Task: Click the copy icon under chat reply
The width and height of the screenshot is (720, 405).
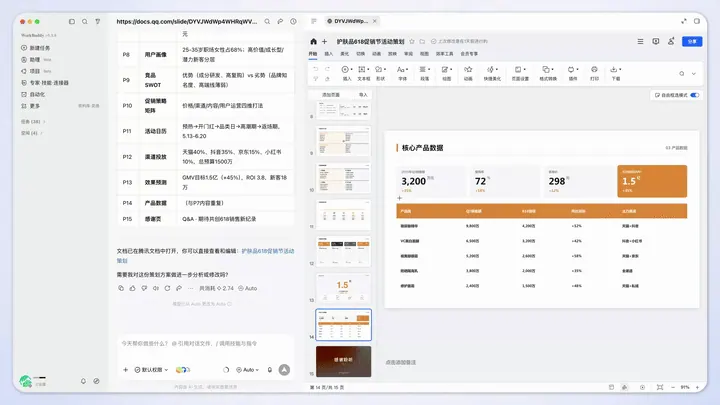Action: click(121, 288)
